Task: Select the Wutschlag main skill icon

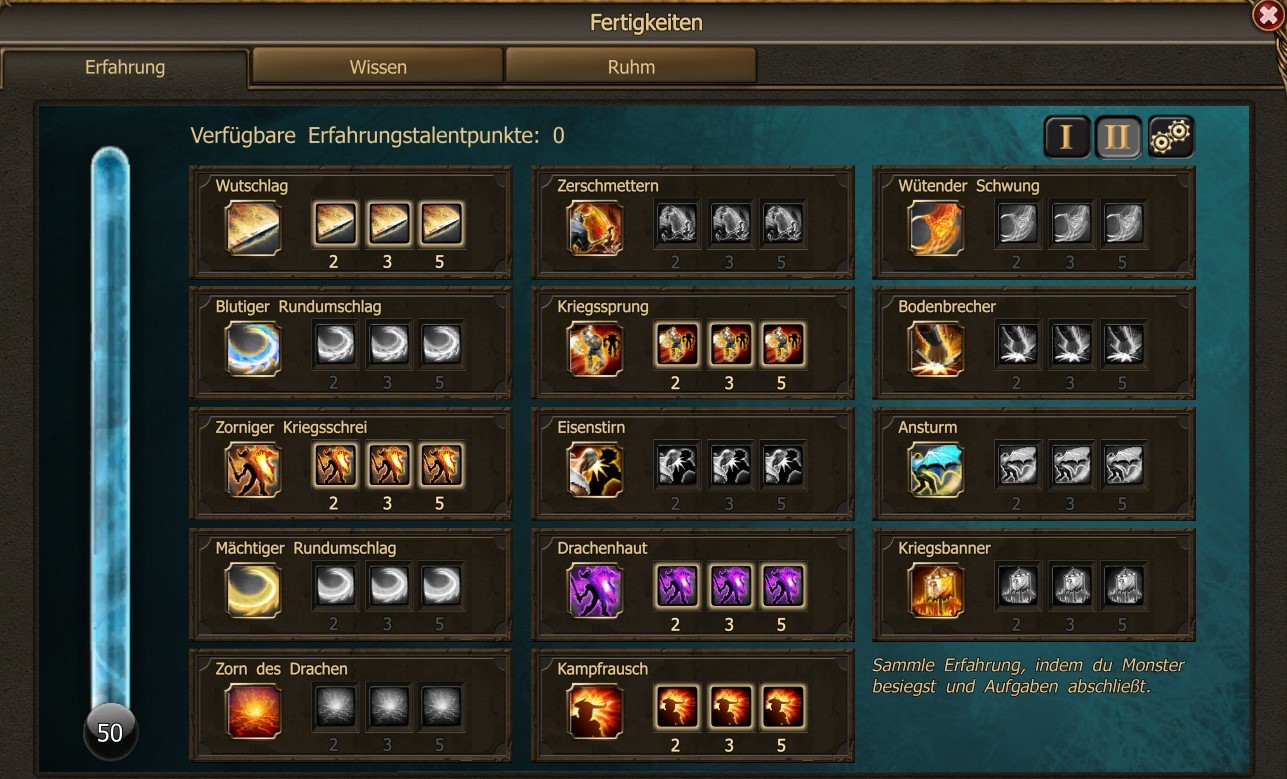Action: 253,227
